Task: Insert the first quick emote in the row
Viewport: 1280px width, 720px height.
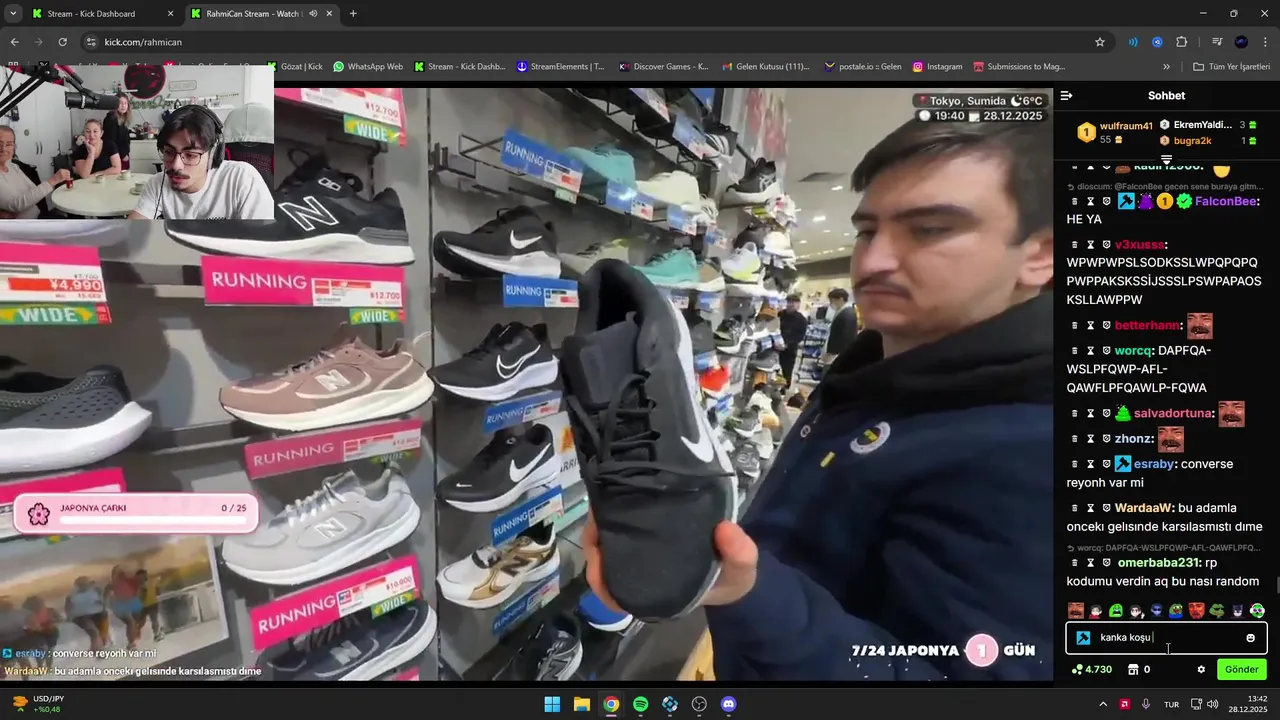Action: point(1075,610)
